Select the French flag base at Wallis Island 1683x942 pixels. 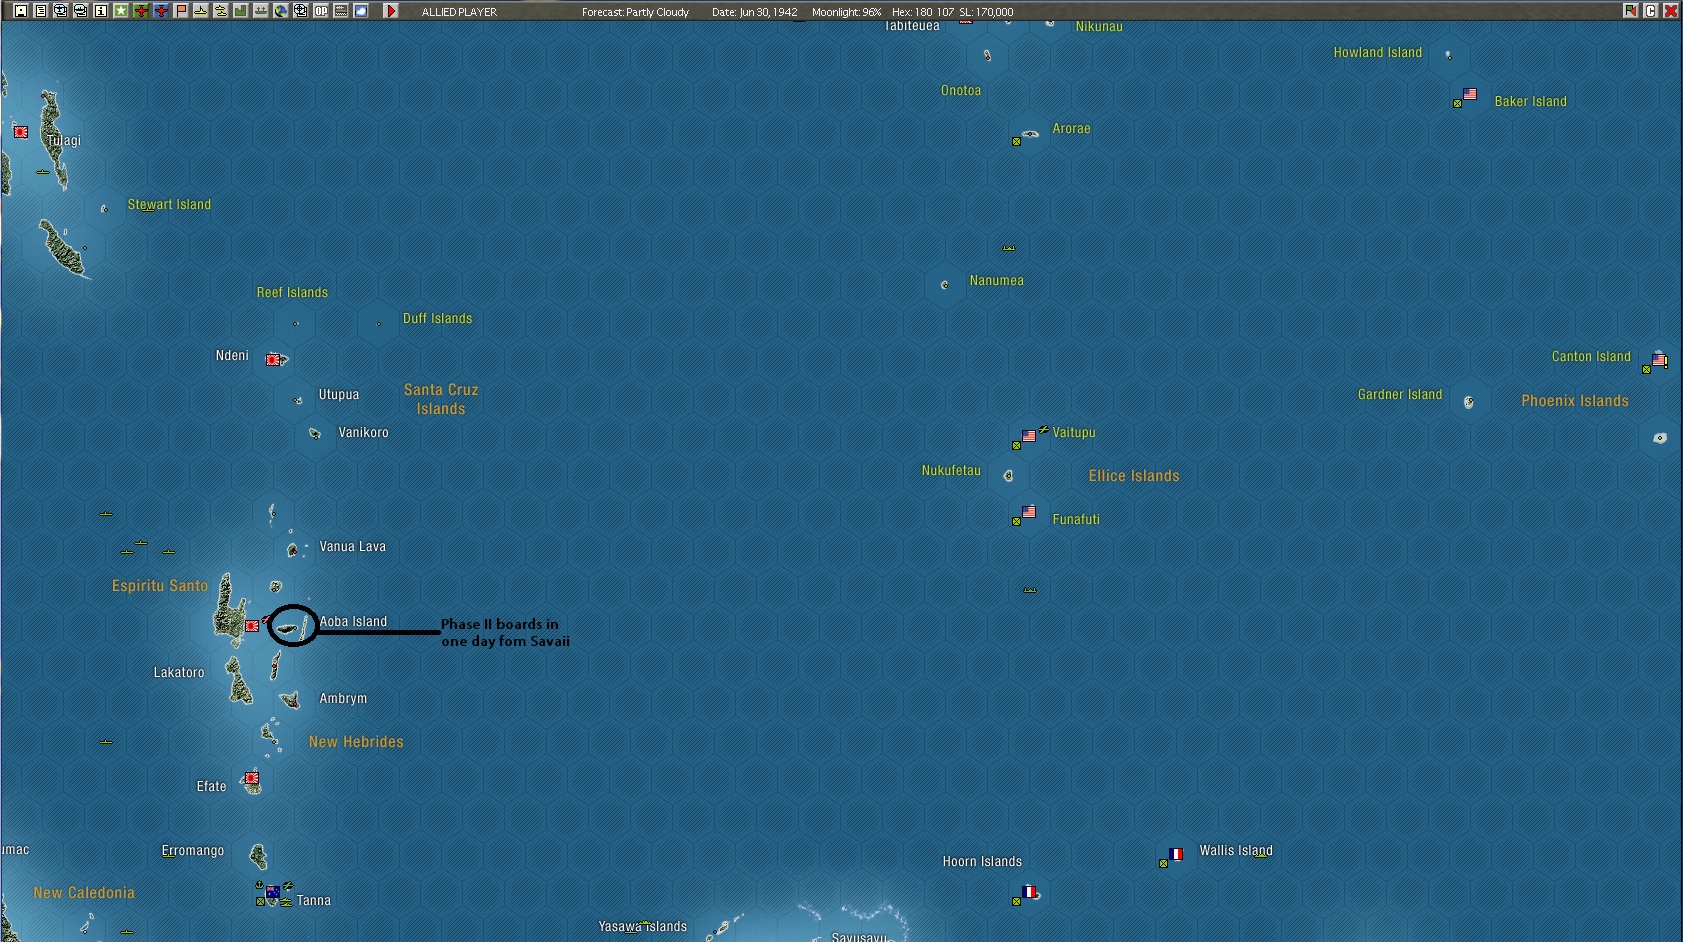click(x=1176, y=854)
